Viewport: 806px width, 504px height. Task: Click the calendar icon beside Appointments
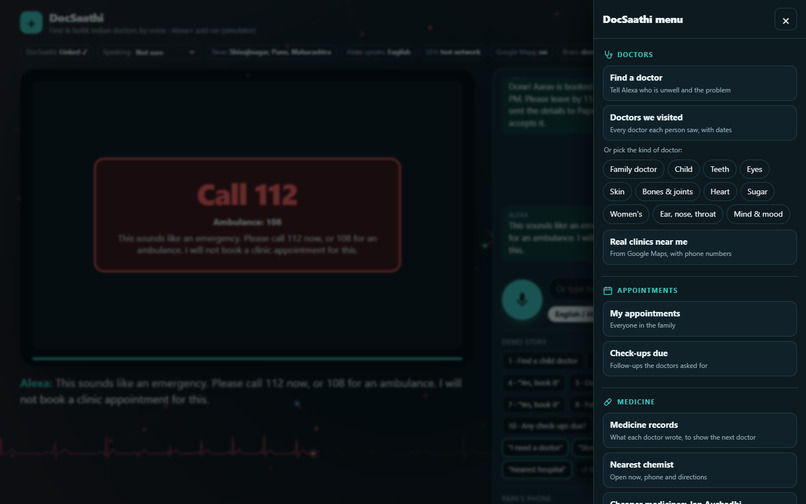pyautogui.click(x=608, y=291)
